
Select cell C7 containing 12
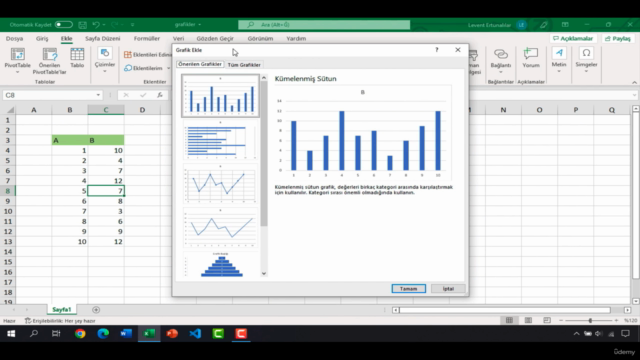click(106, 181)
